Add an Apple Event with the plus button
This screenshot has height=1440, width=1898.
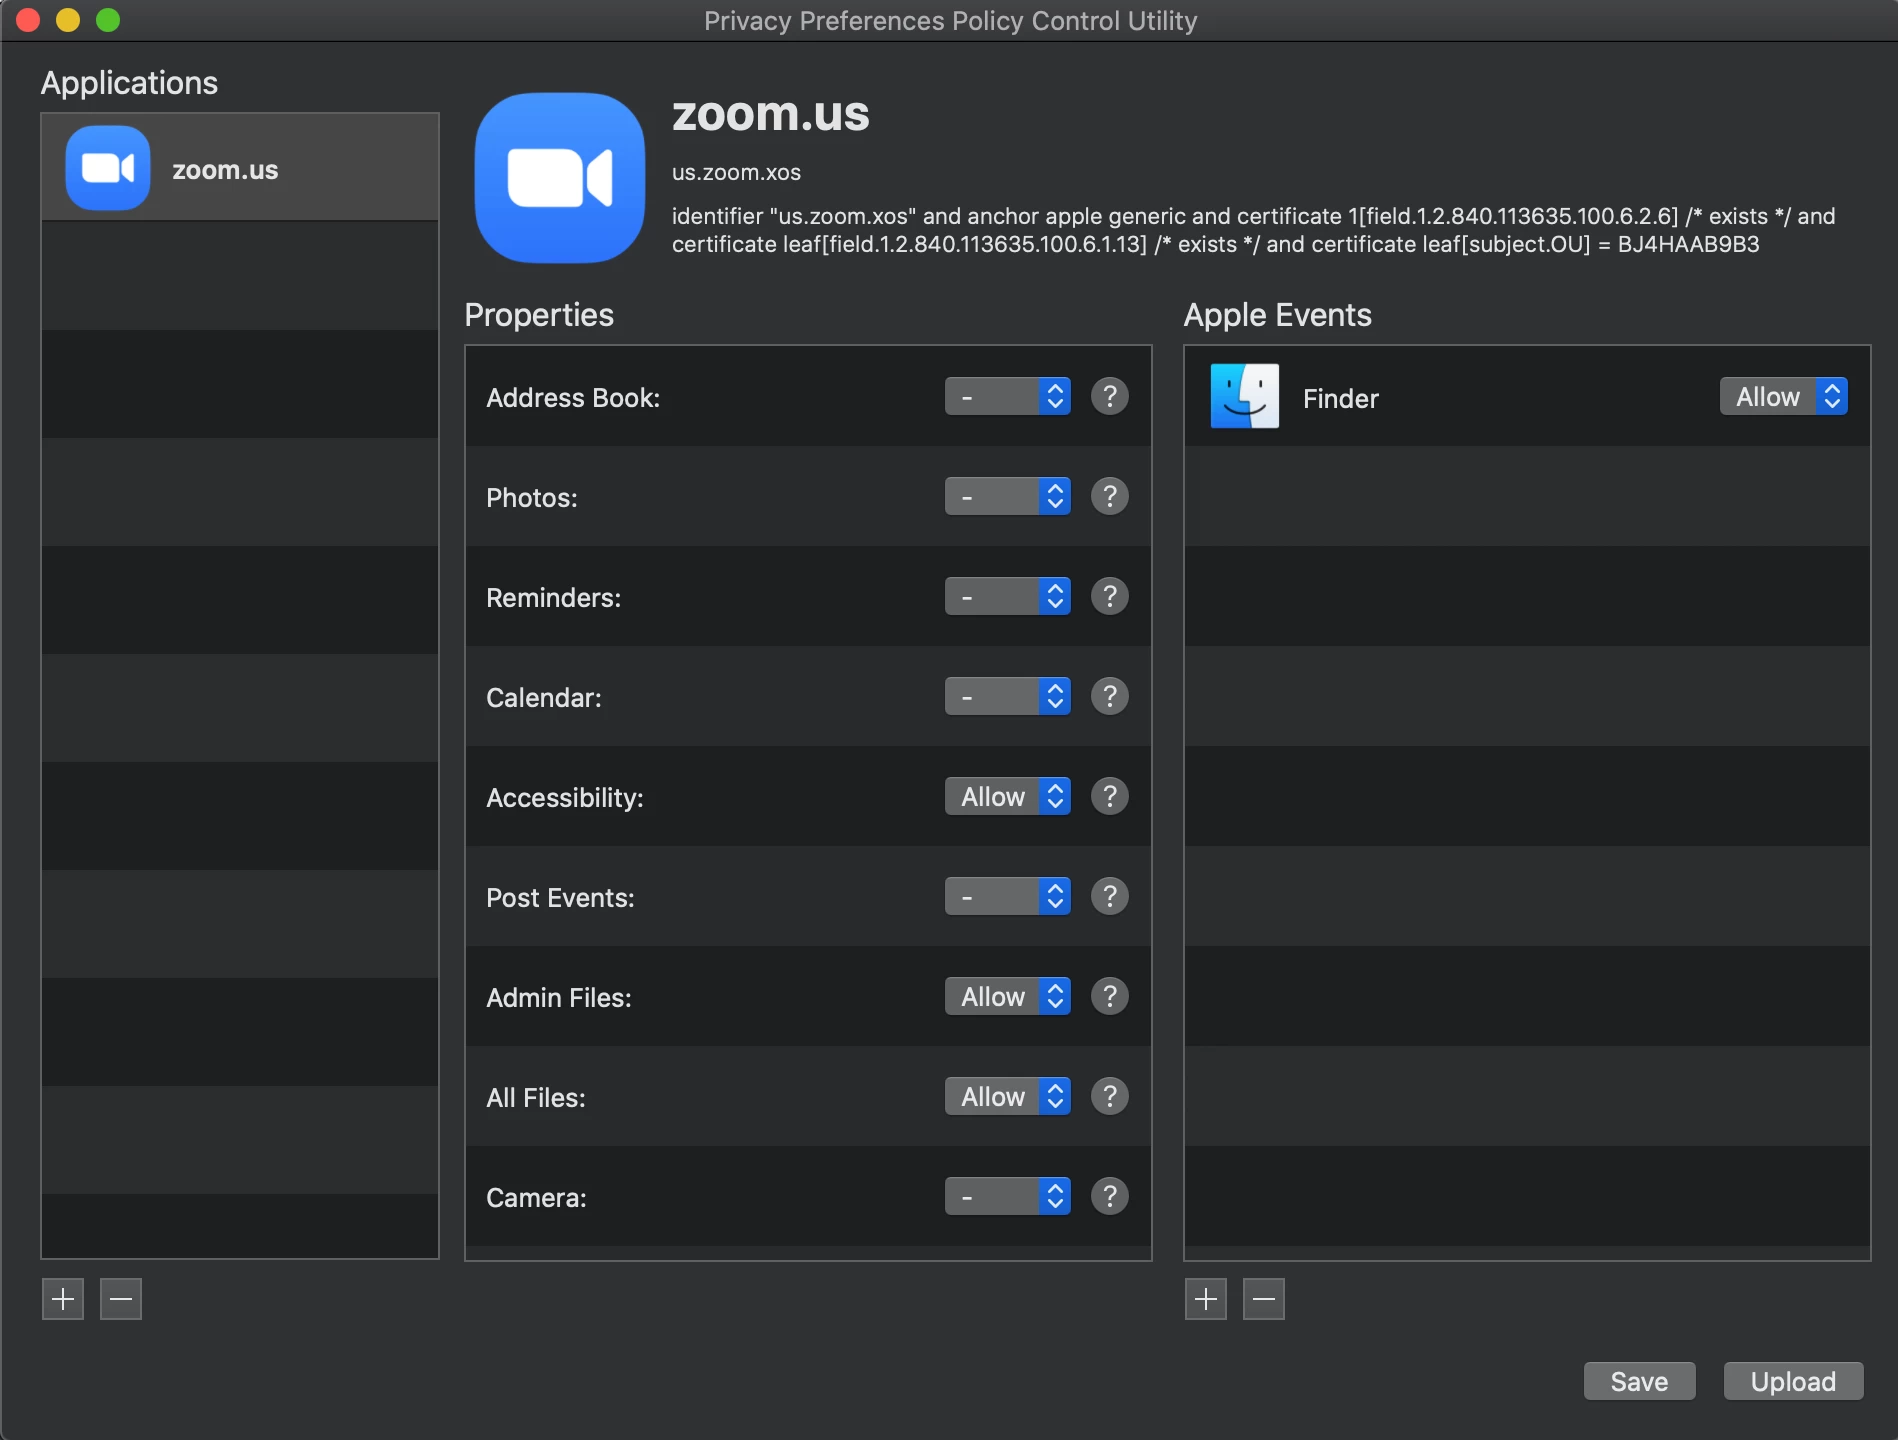(x=1206, y=1299)
